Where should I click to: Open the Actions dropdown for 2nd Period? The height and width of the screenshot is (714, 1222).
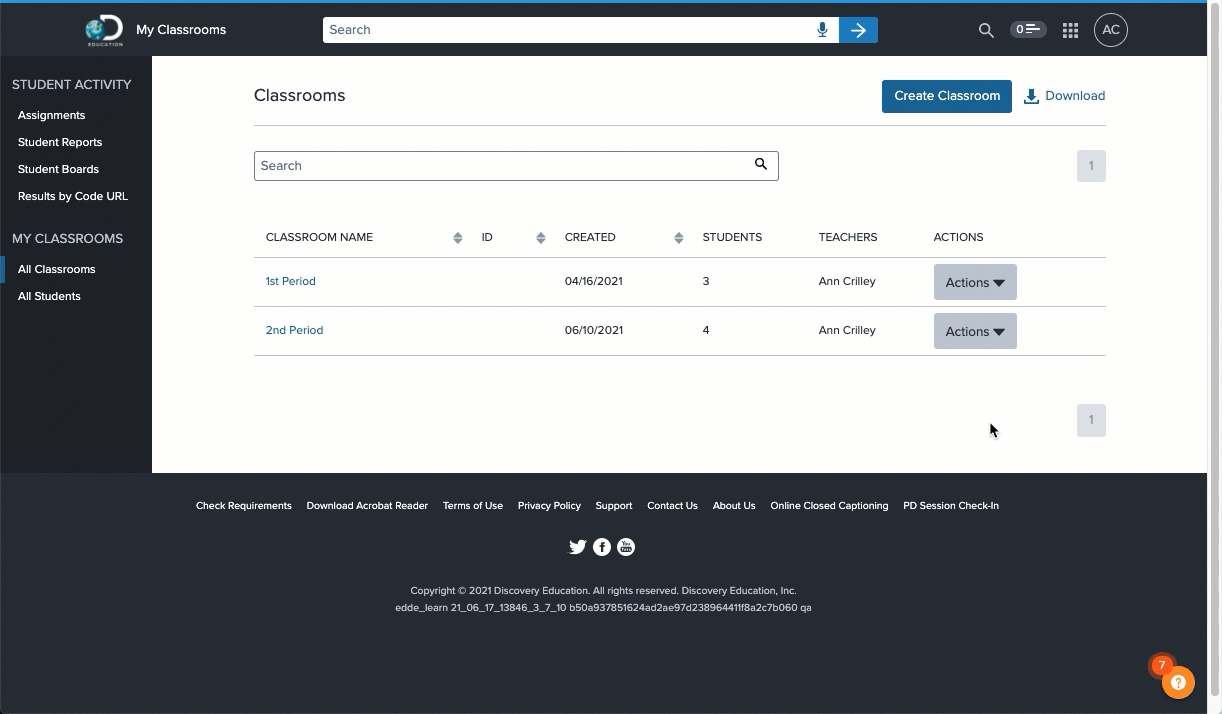pos(974,330)
